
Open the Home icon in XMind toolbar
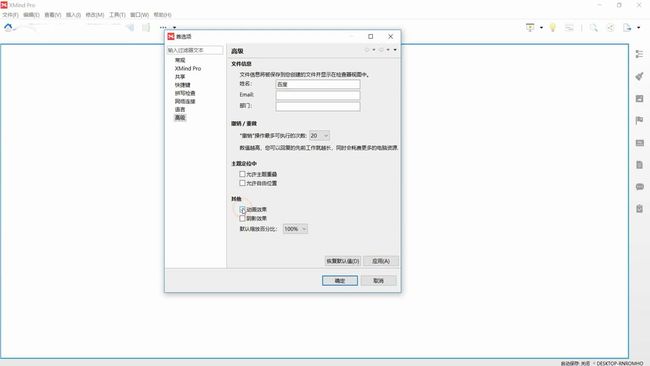coord(8,27)
